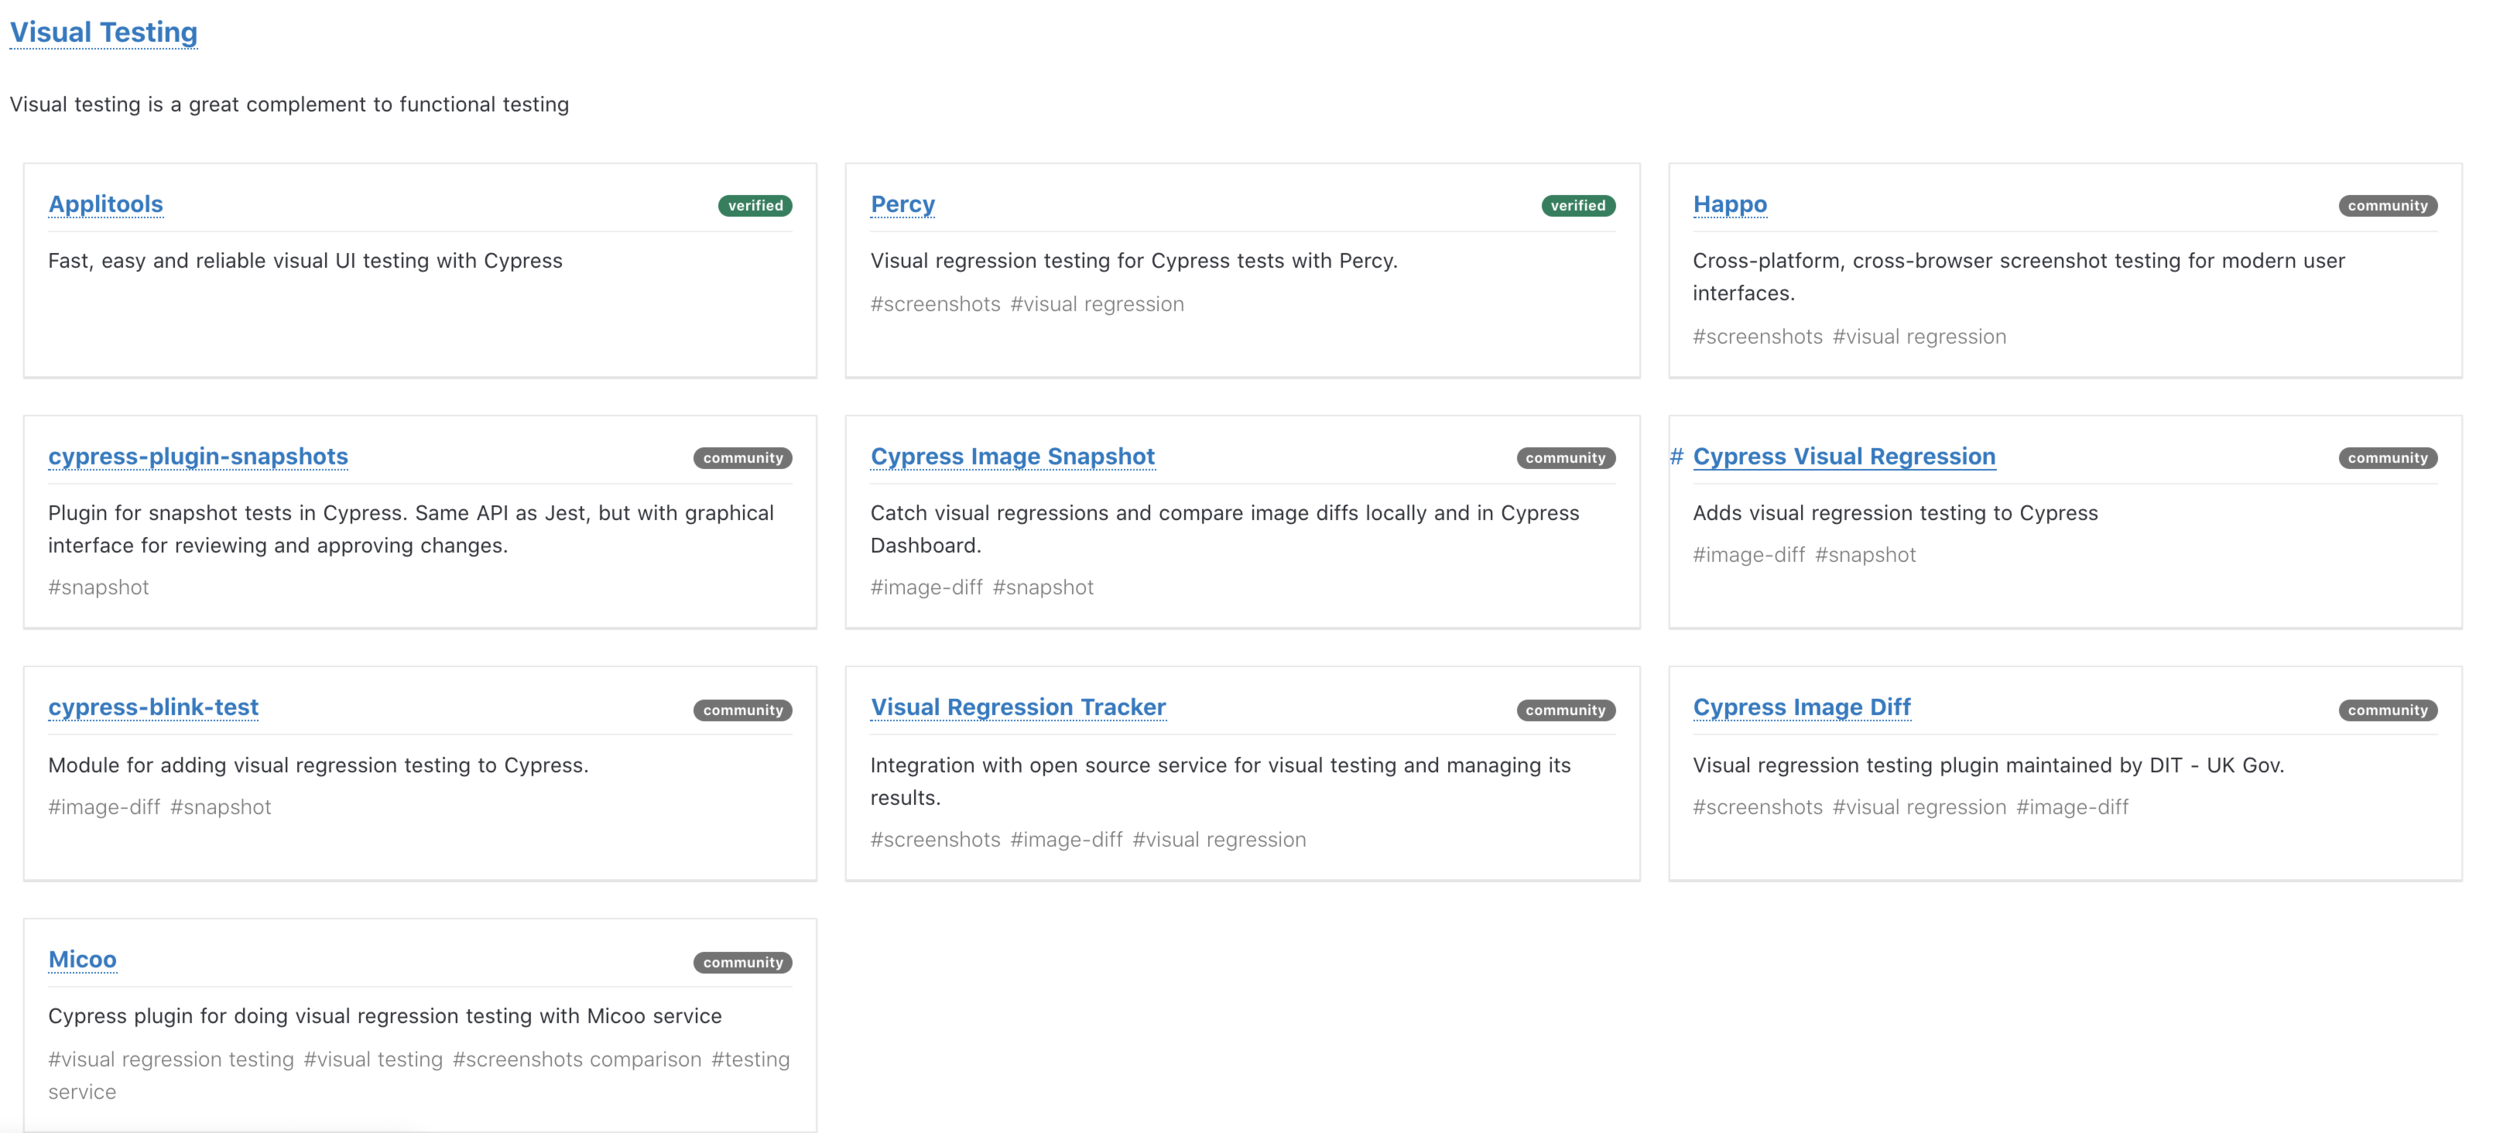The height and width of the screenshot is (1133, 2500).
Task: Open the cypress-blink-test link
Action: (x=153, y=707)
